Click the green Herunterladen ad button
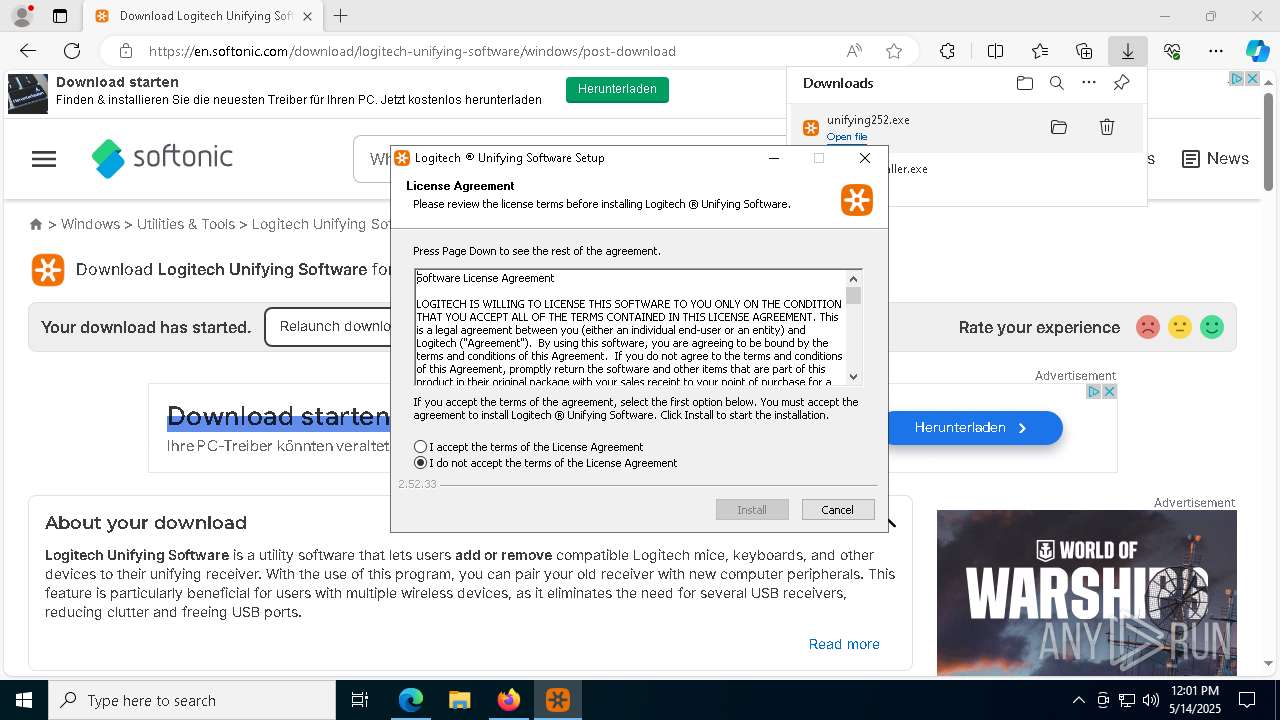 (617, 89)
